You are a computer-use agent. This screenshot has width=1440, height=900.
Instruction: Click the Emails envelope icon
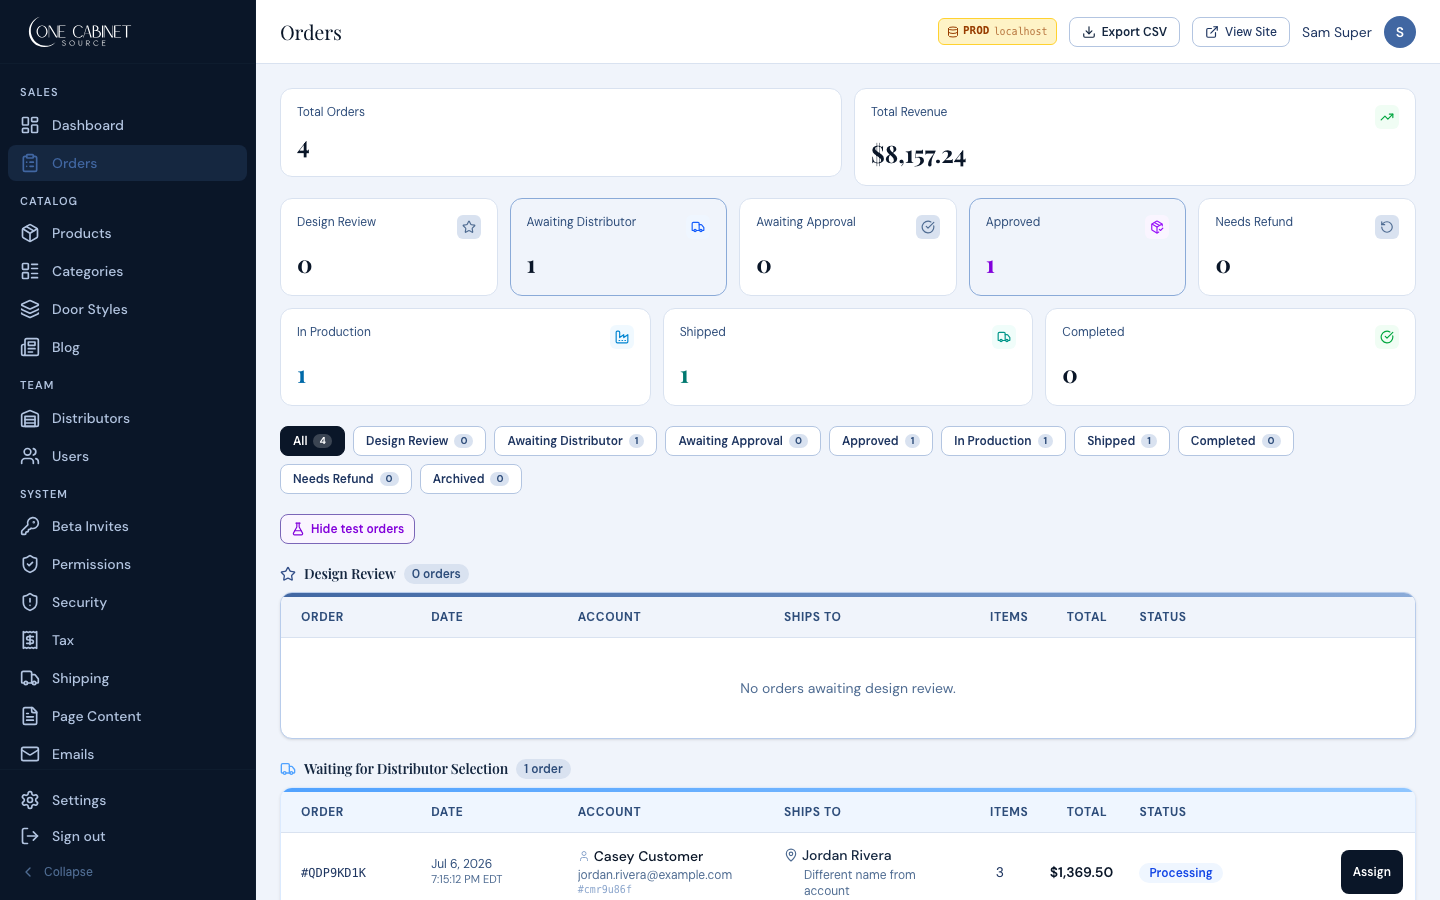click(x=30, y=754)
